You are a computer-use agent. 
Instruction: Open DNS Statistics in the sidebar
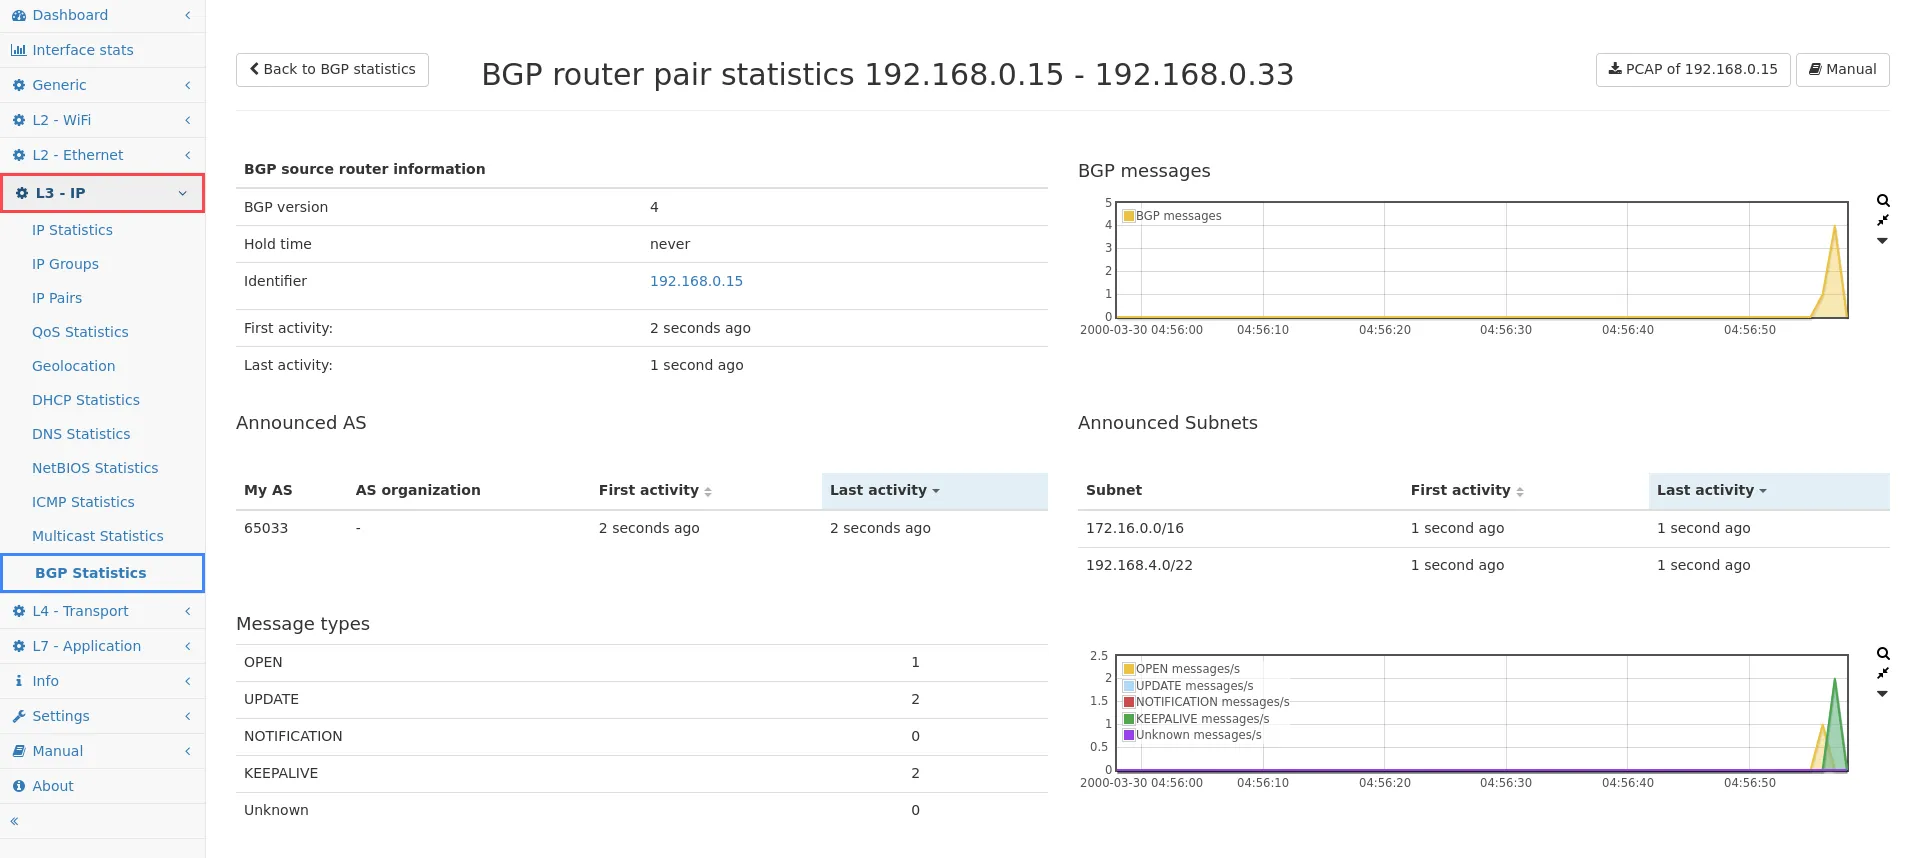81,434
